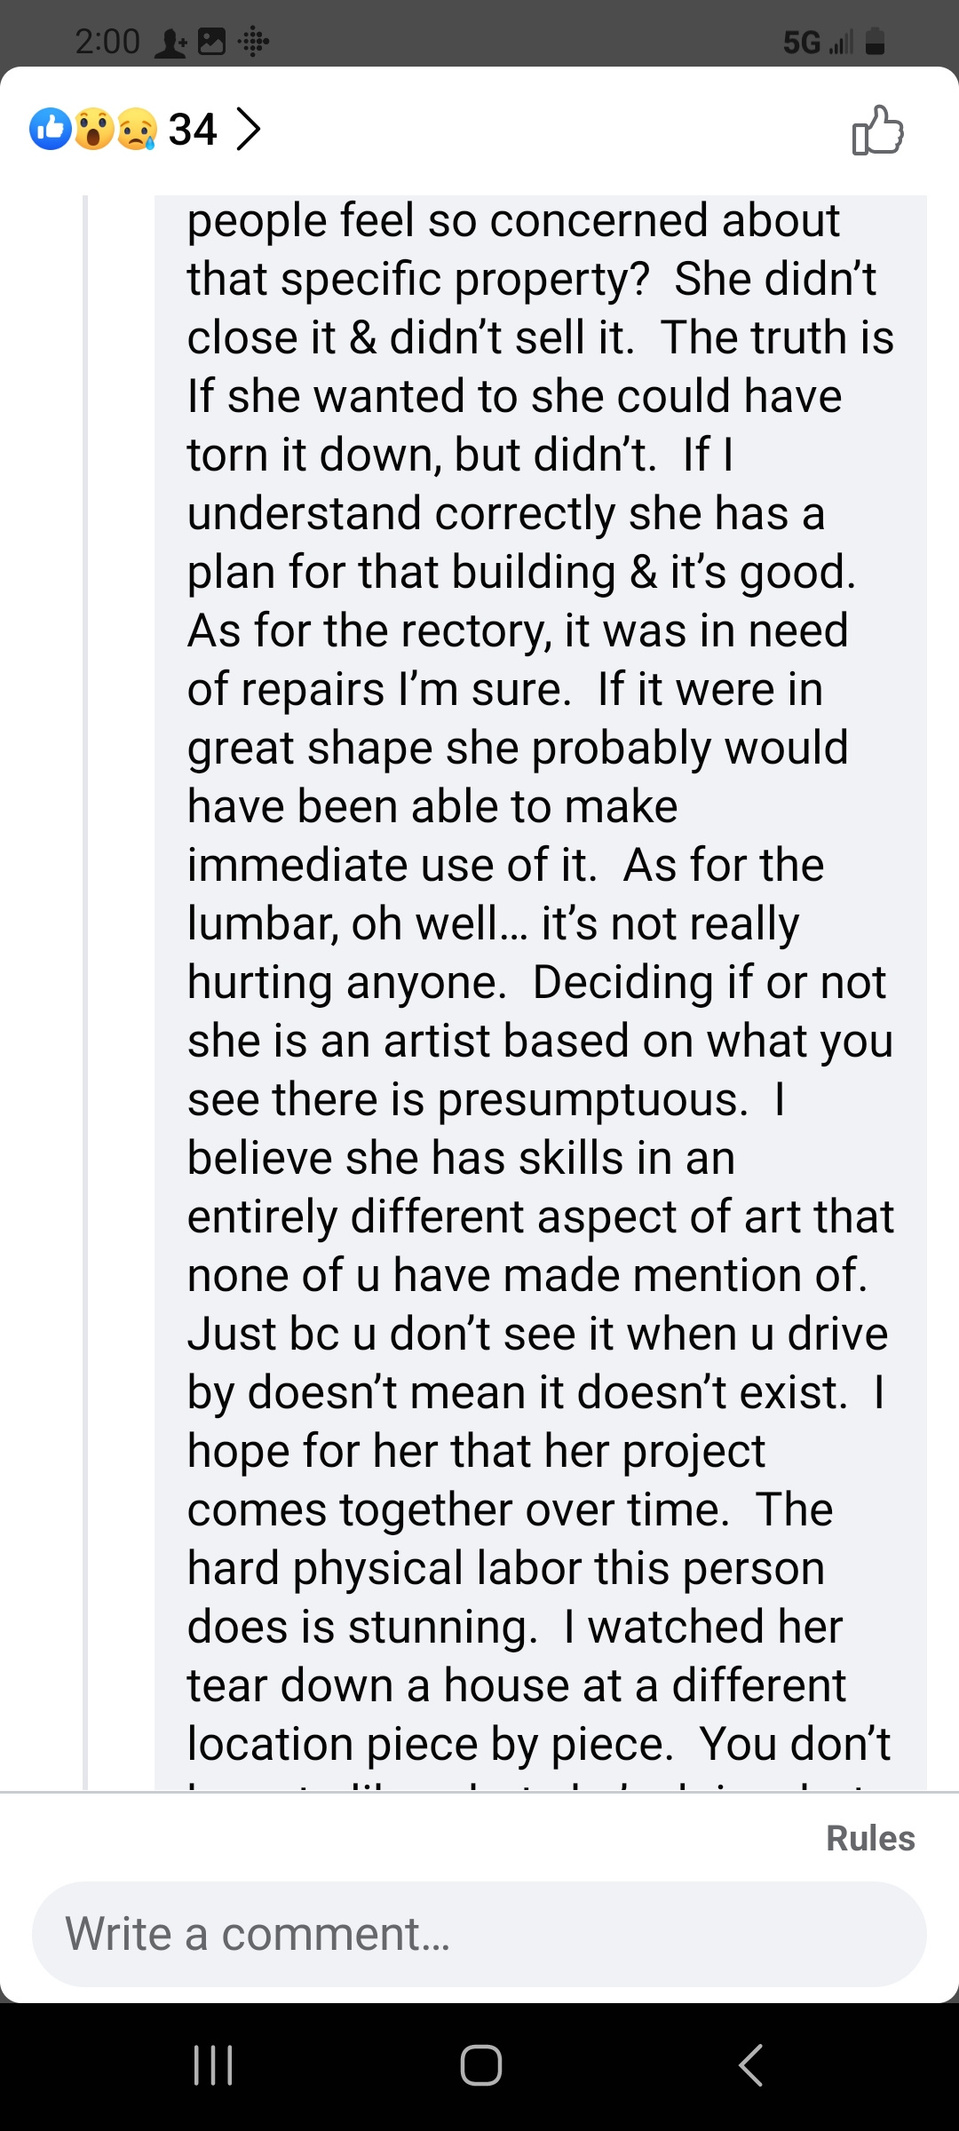Tap the blue Like reaction emoji

point(50,129)
